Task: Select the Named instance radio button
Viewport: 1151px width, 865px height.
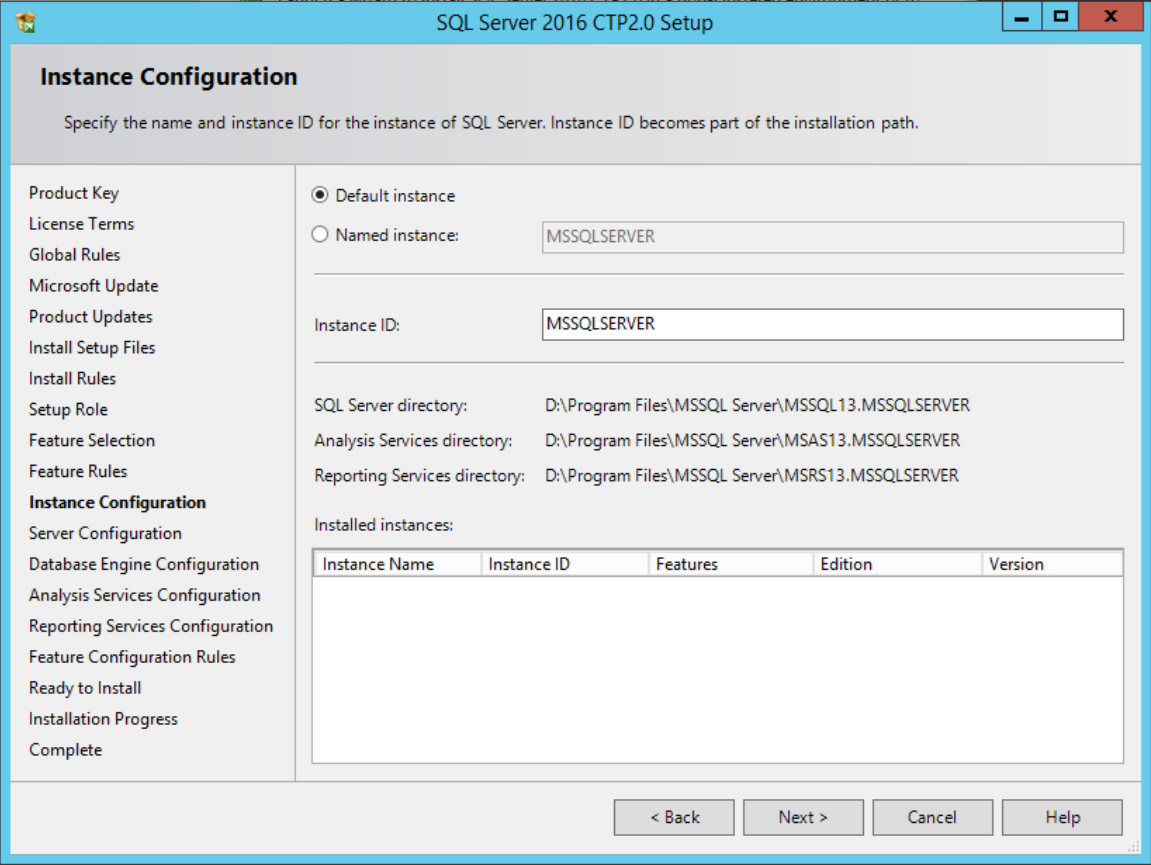Action: tap(319, 234)
